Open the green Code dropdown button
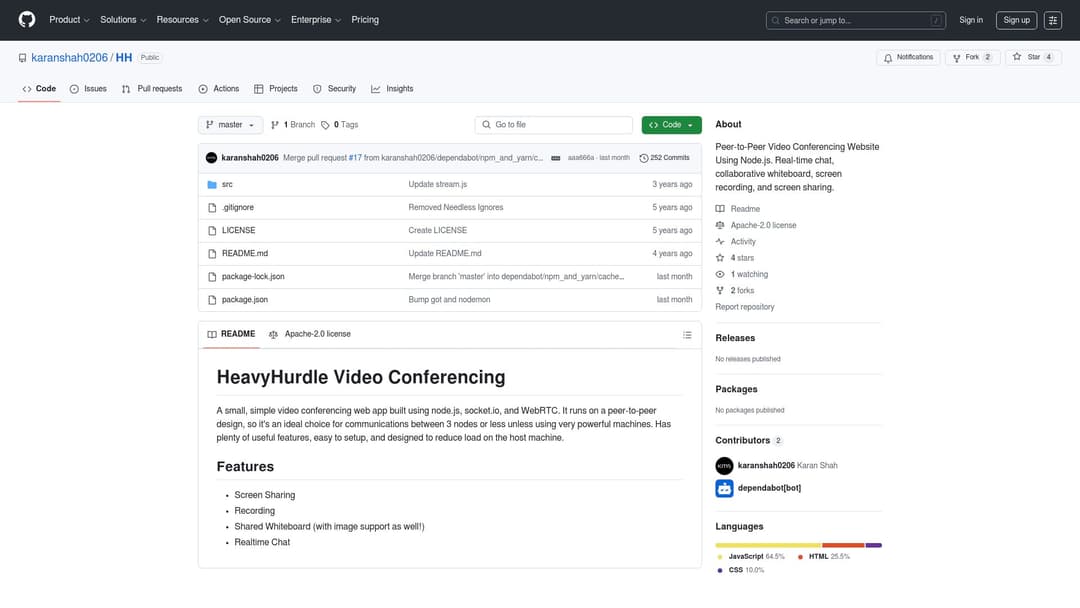This screenshot has width=1080, height=608. (672, 125)
